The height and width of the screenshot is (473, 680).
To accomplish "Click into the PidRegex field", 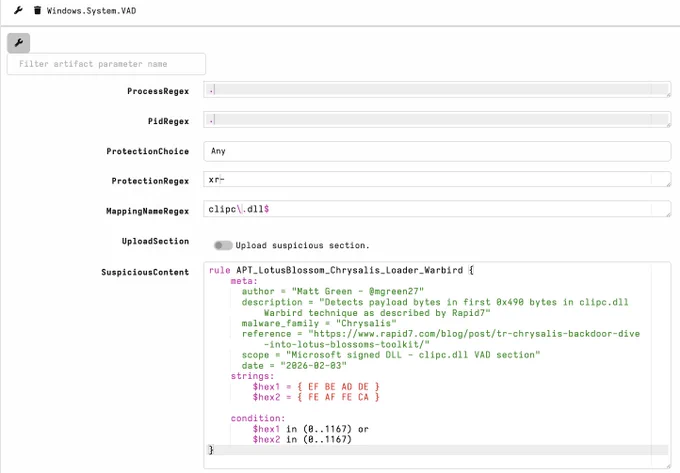I will [437, 120].
